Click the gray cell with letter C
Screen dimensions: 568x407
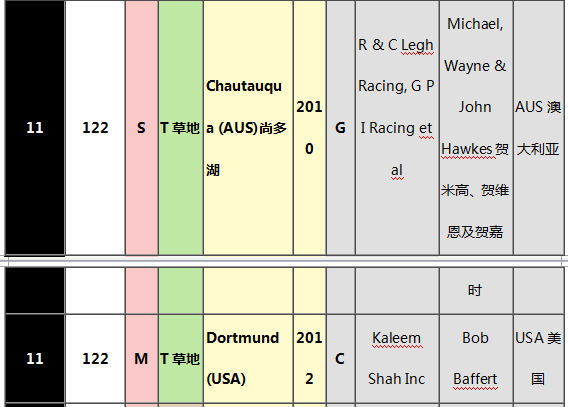(x=341, y=358)
